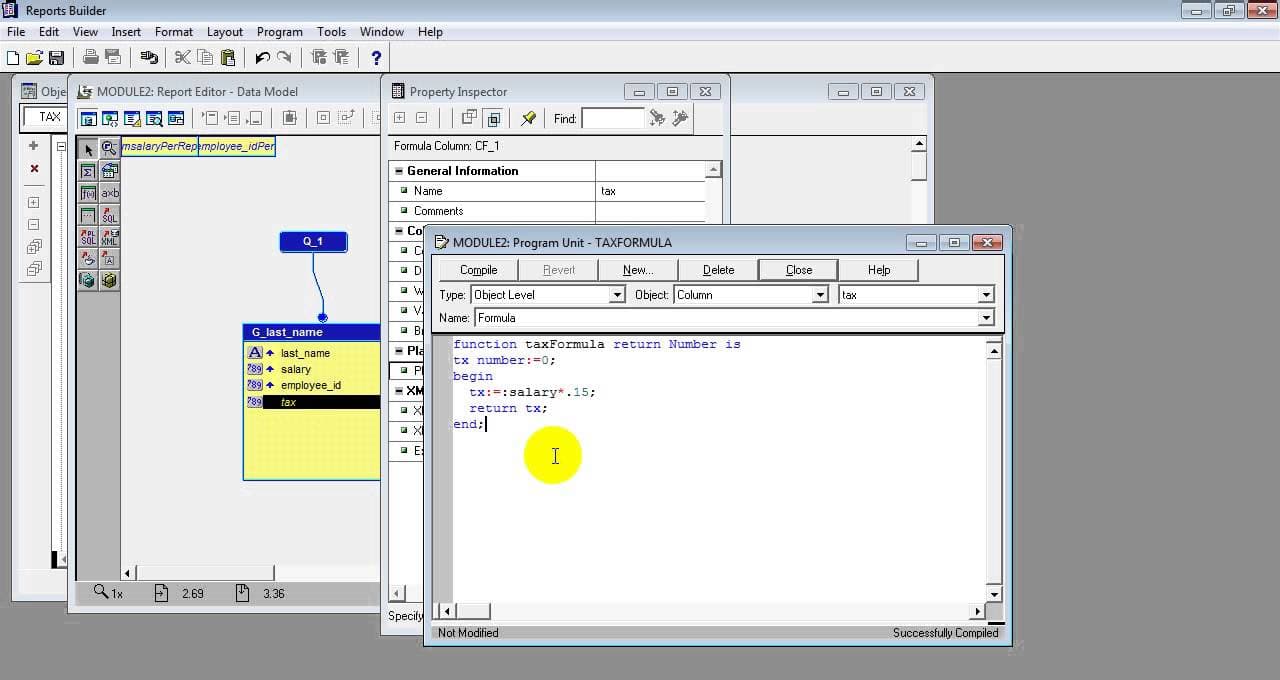This screenshot has height=680, width=1280.
Task: Choose the Formula Column tool
Action: tap(88, 193)
